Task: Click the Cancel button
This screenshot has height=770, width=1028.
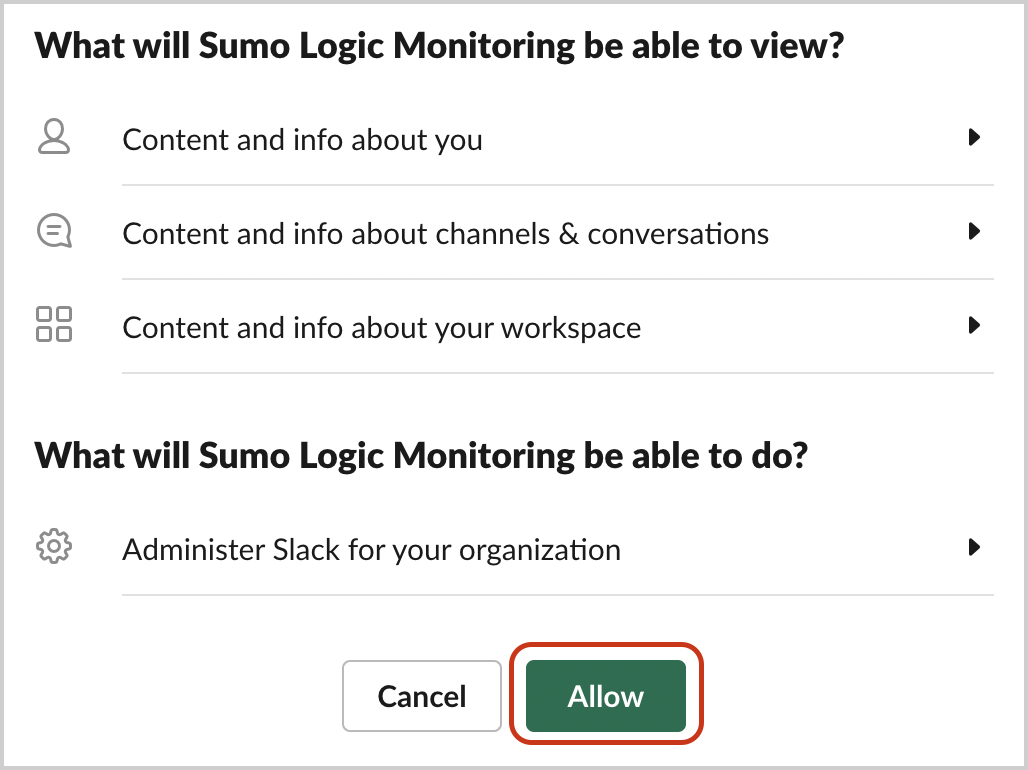Action: pyautogui.click(x=422, y=696)
